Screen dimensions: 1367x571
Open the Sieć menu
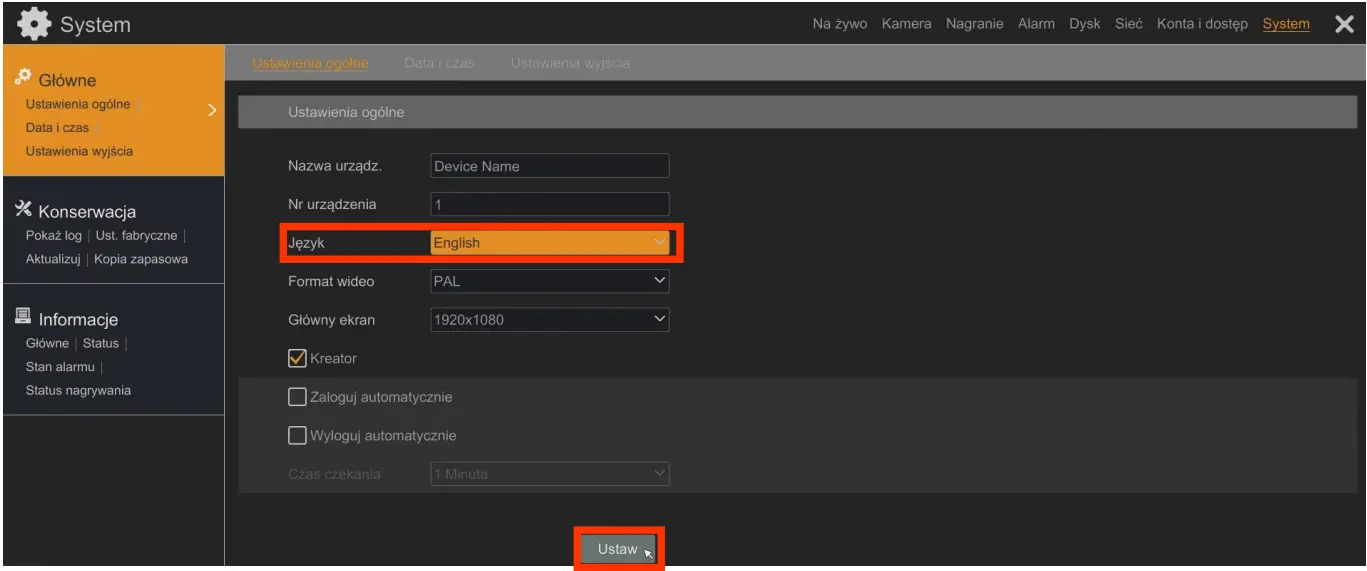1129,24
